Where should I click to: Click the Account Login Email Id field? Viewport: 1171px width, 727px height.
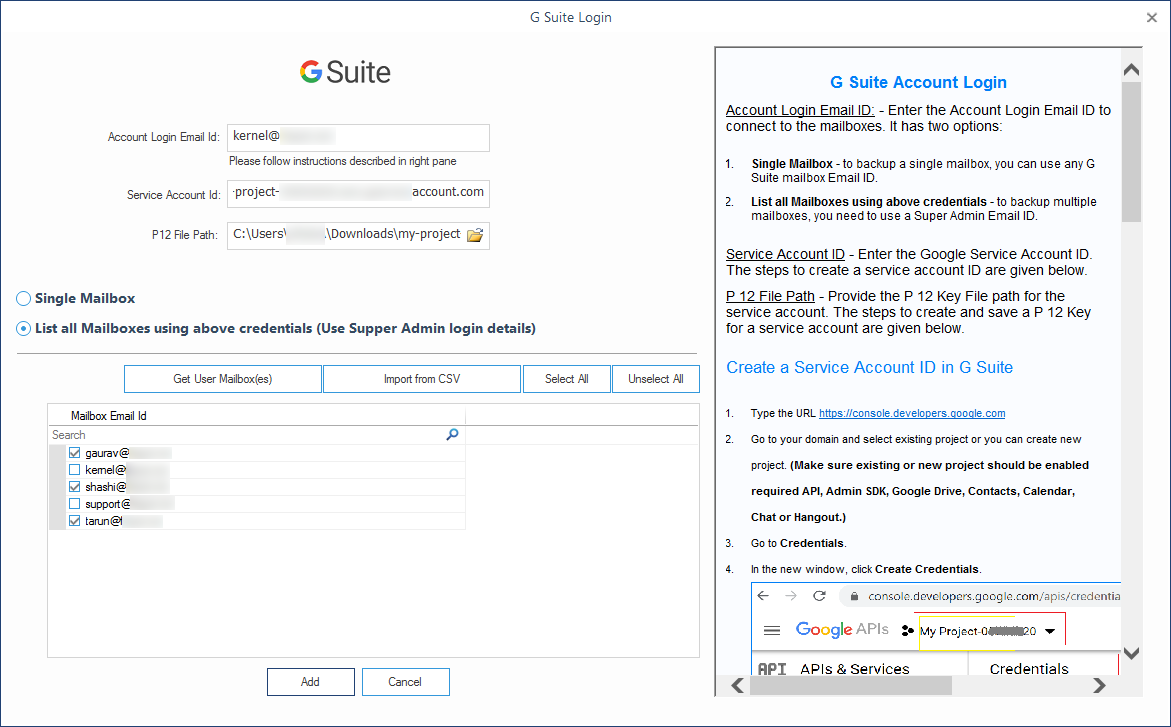(358, 137)
